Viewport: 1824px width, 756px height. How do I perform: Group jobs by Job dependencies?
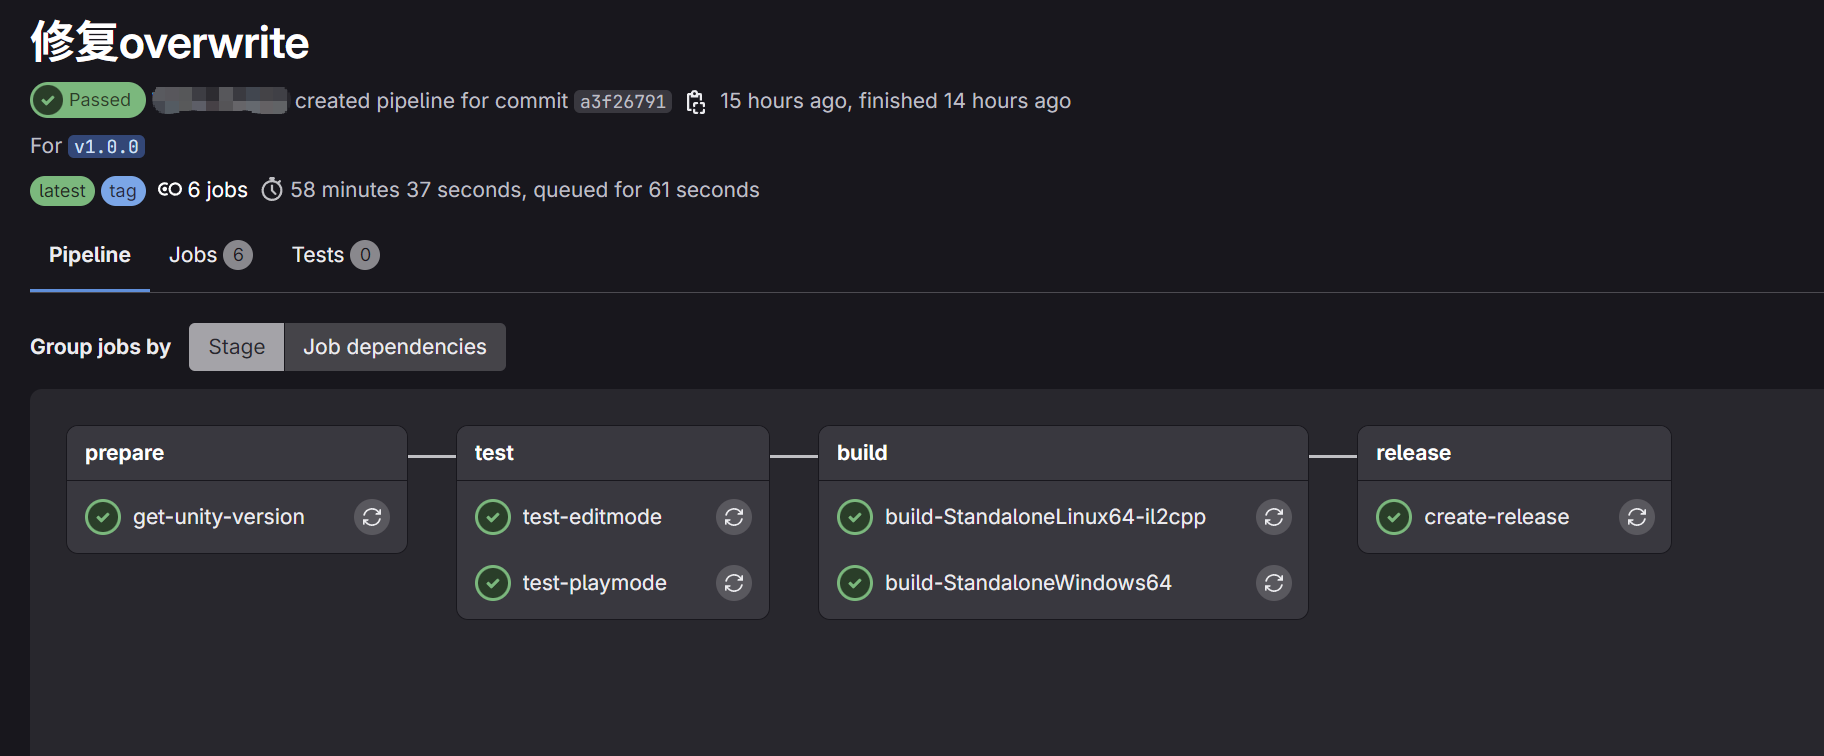click(x=395, y=347)
